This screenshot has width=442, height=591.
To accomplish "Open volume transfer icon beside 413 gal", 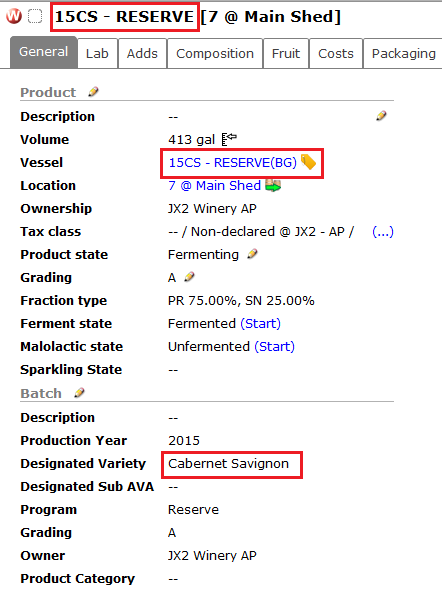I will click(x=229, y=139).
